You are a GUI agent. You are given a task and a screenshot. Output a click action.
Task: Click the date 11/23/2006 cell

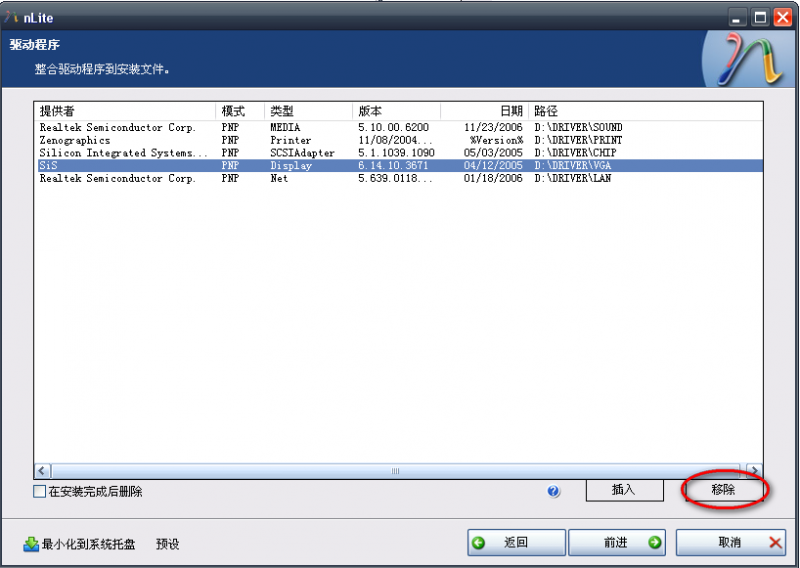tap(493, 127)
